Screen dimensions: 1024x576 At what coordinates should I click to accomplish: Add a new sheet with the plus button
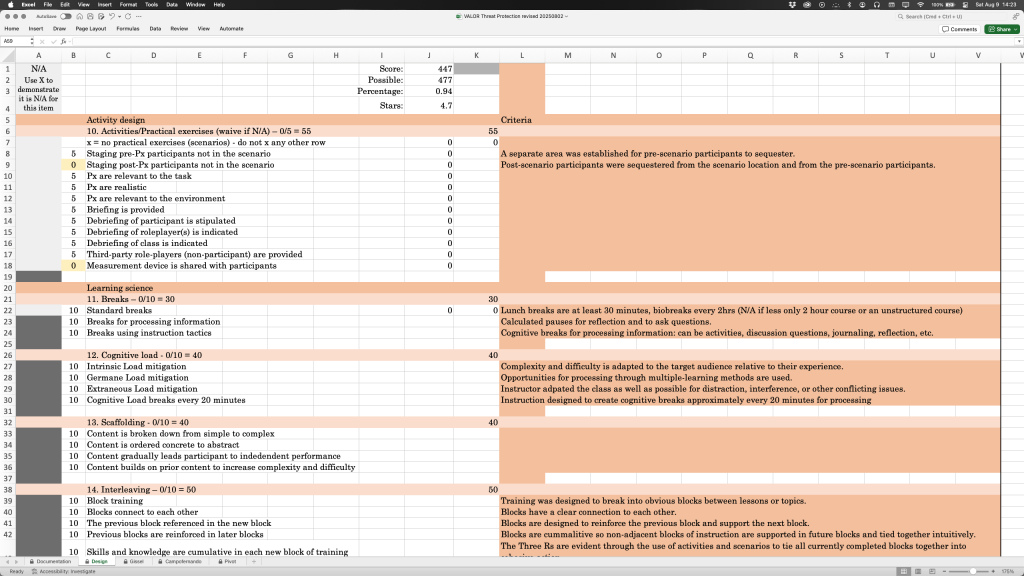pyautogui.click(x=254, y=562)
